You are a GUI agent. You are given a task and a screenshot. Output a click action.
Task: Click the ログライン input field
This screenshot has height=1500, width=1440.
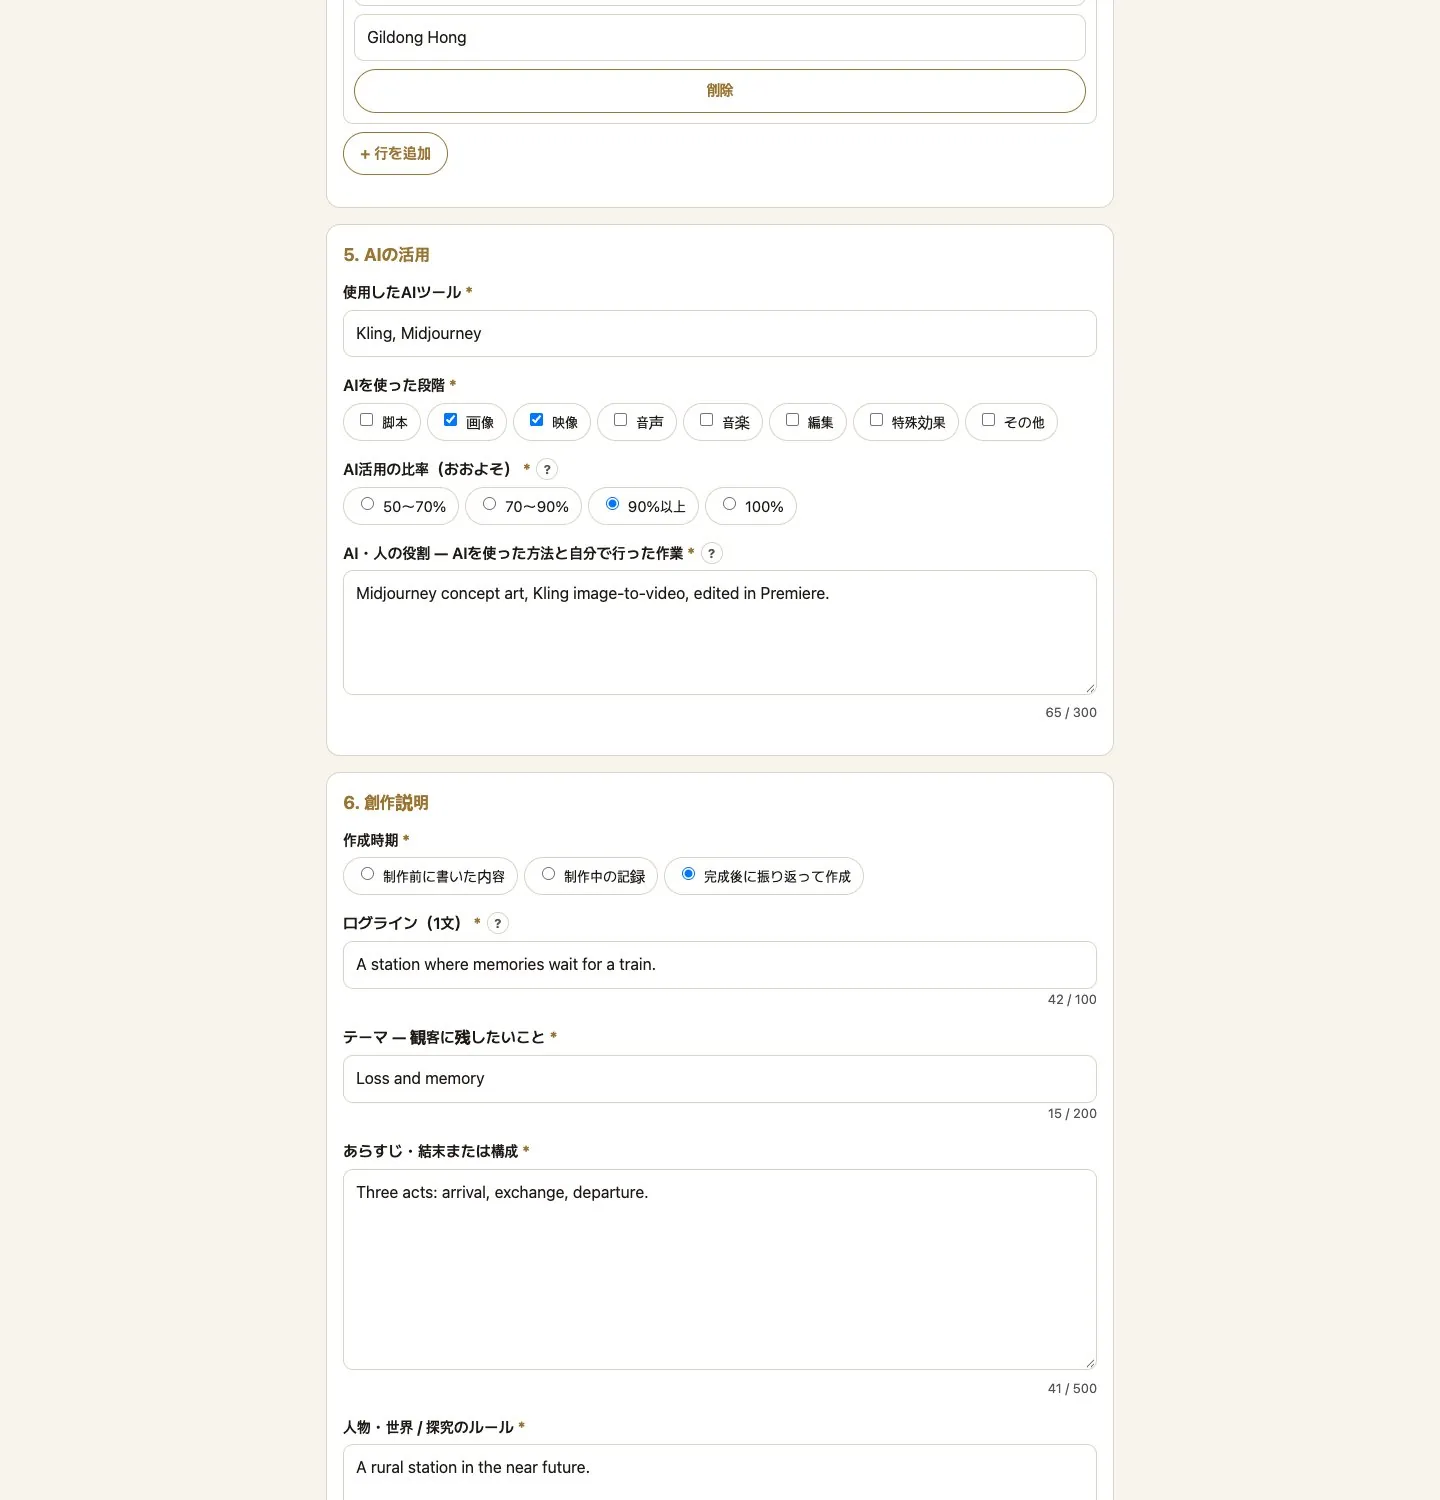720,965
